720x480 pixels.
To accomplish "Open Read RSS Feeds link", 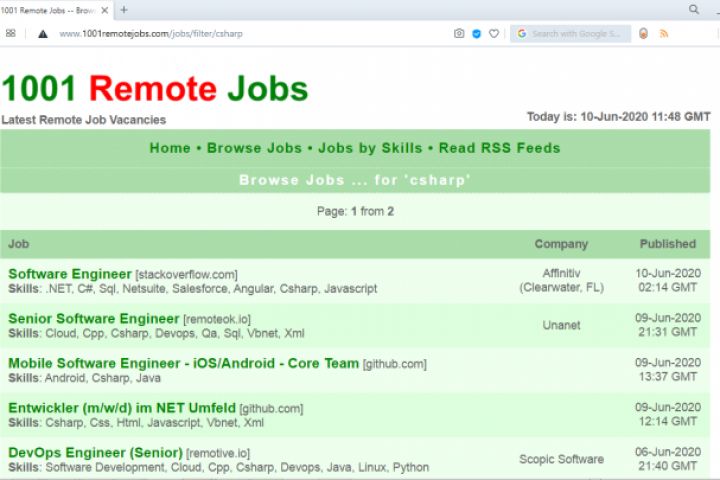I will (x=499, y=148).
